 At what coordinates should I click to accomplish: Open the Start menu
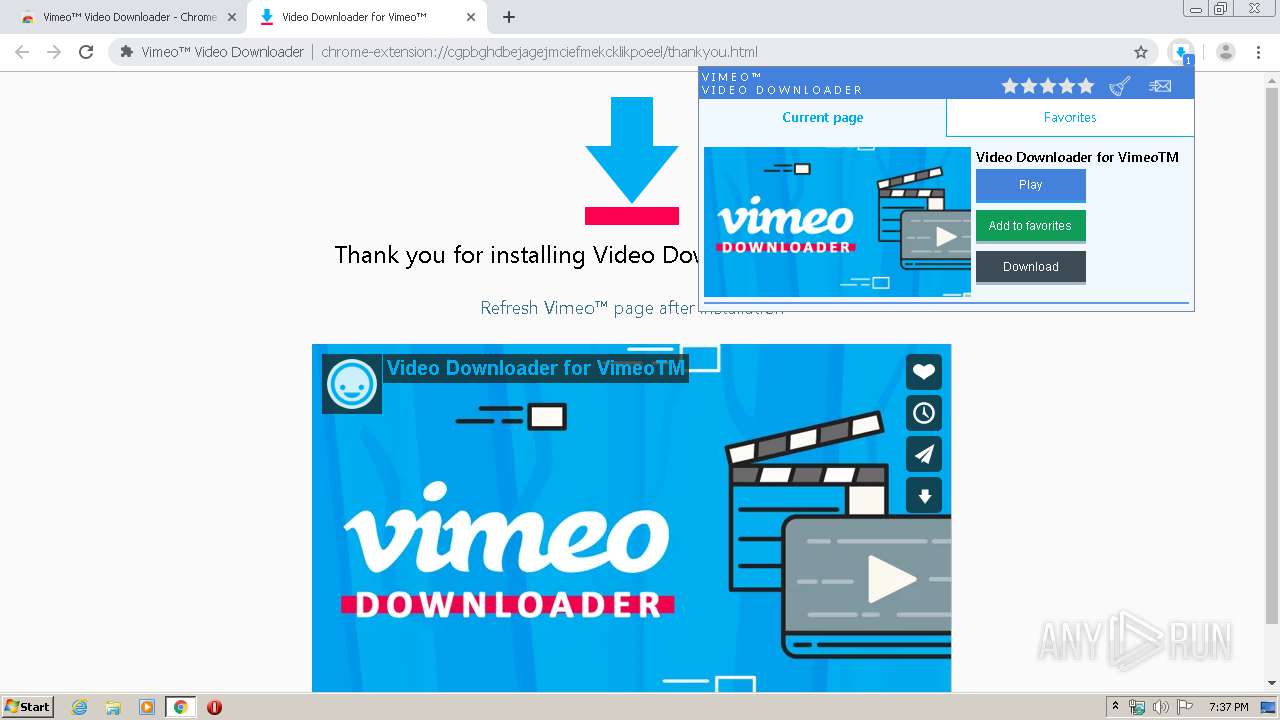(27, 707)
